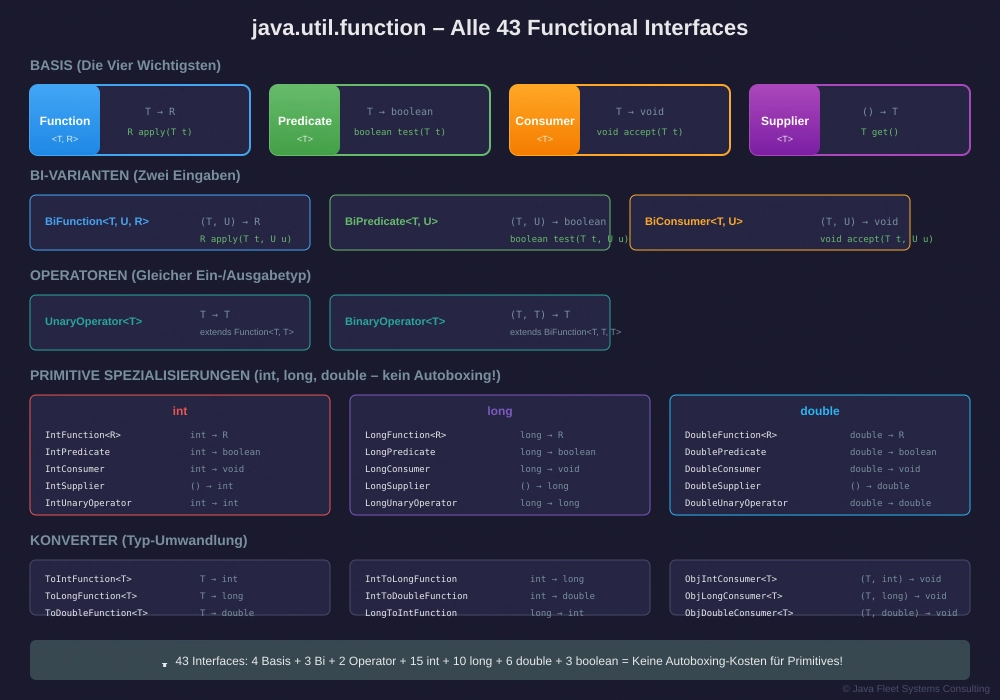Select the purple long column header
The width and height of the screenshot is (1000, 700).
[x=500, y=411]
